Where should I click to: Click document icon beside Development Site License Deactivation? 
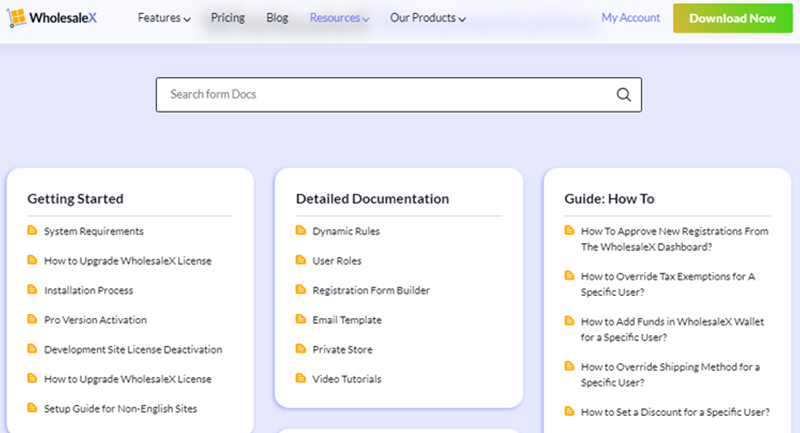pyautogui.click(x=32, y=349)
